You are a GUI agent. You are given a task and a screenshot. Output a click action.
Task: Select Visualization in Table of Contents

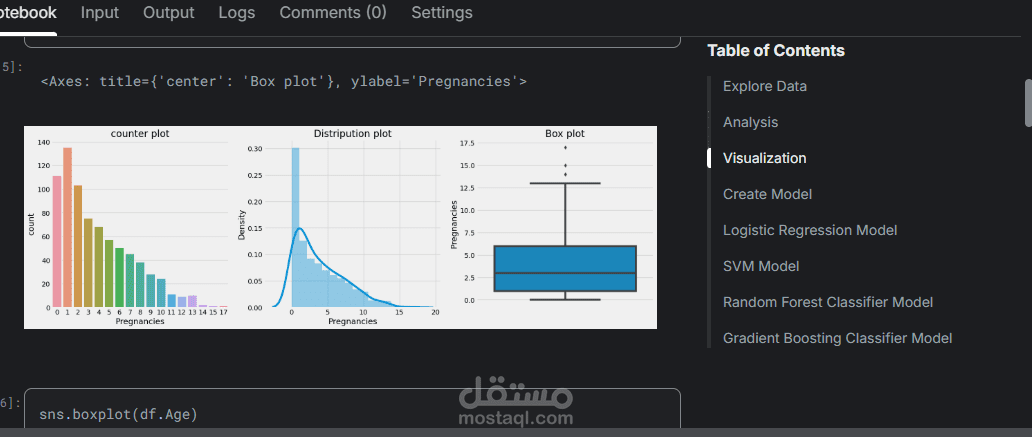click(x=764, y=158)
